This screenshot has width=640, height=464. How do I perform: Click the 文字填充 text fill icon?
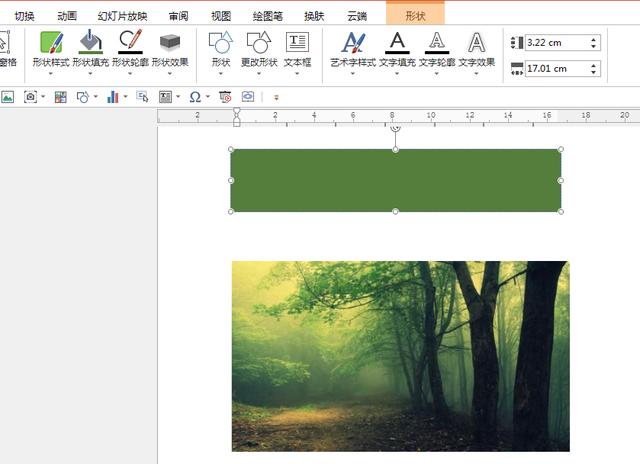tap(397, 42)
